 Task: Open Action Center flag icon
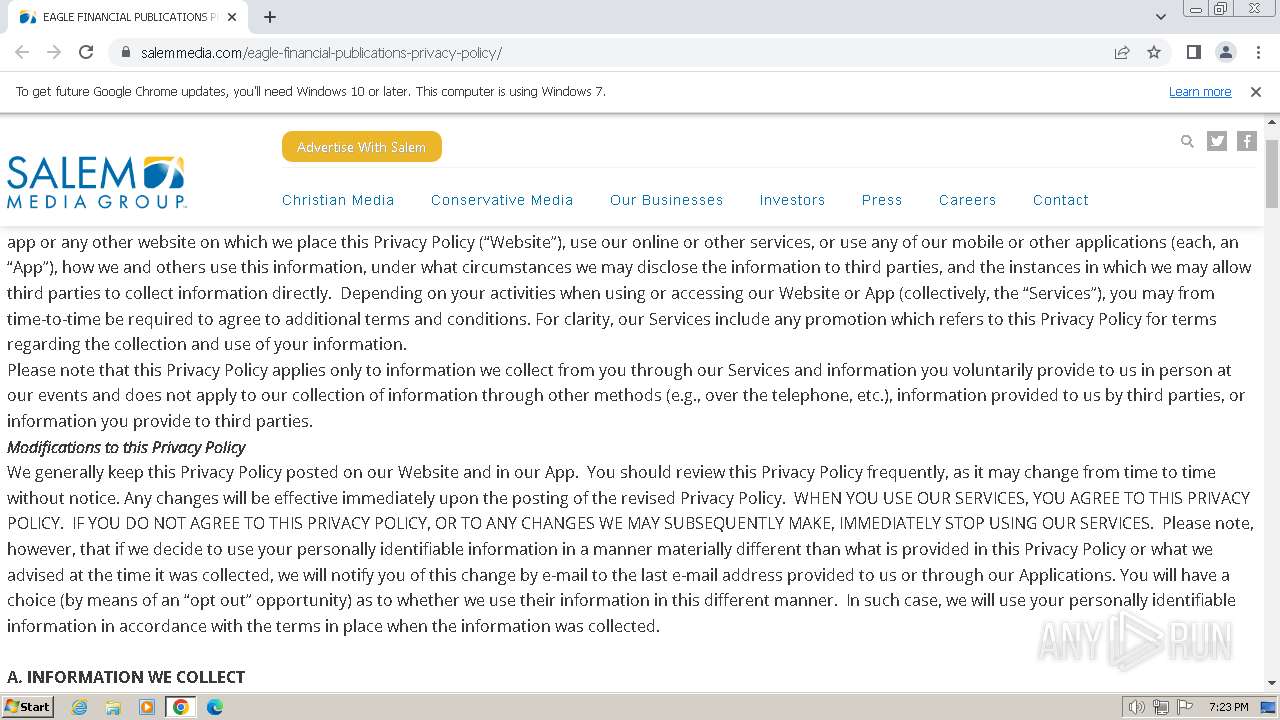pyautogui.click(x=1185, y=707)
